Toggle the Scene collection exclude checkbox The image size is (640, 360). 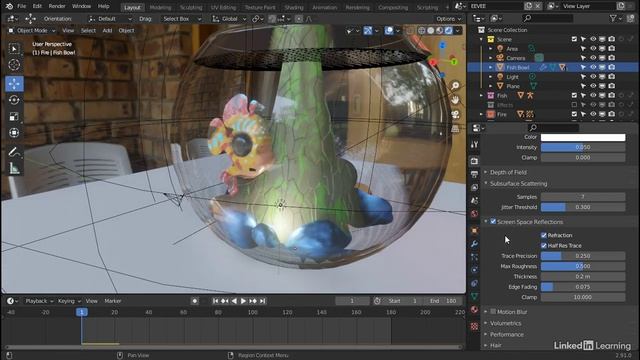pos(574,39)
